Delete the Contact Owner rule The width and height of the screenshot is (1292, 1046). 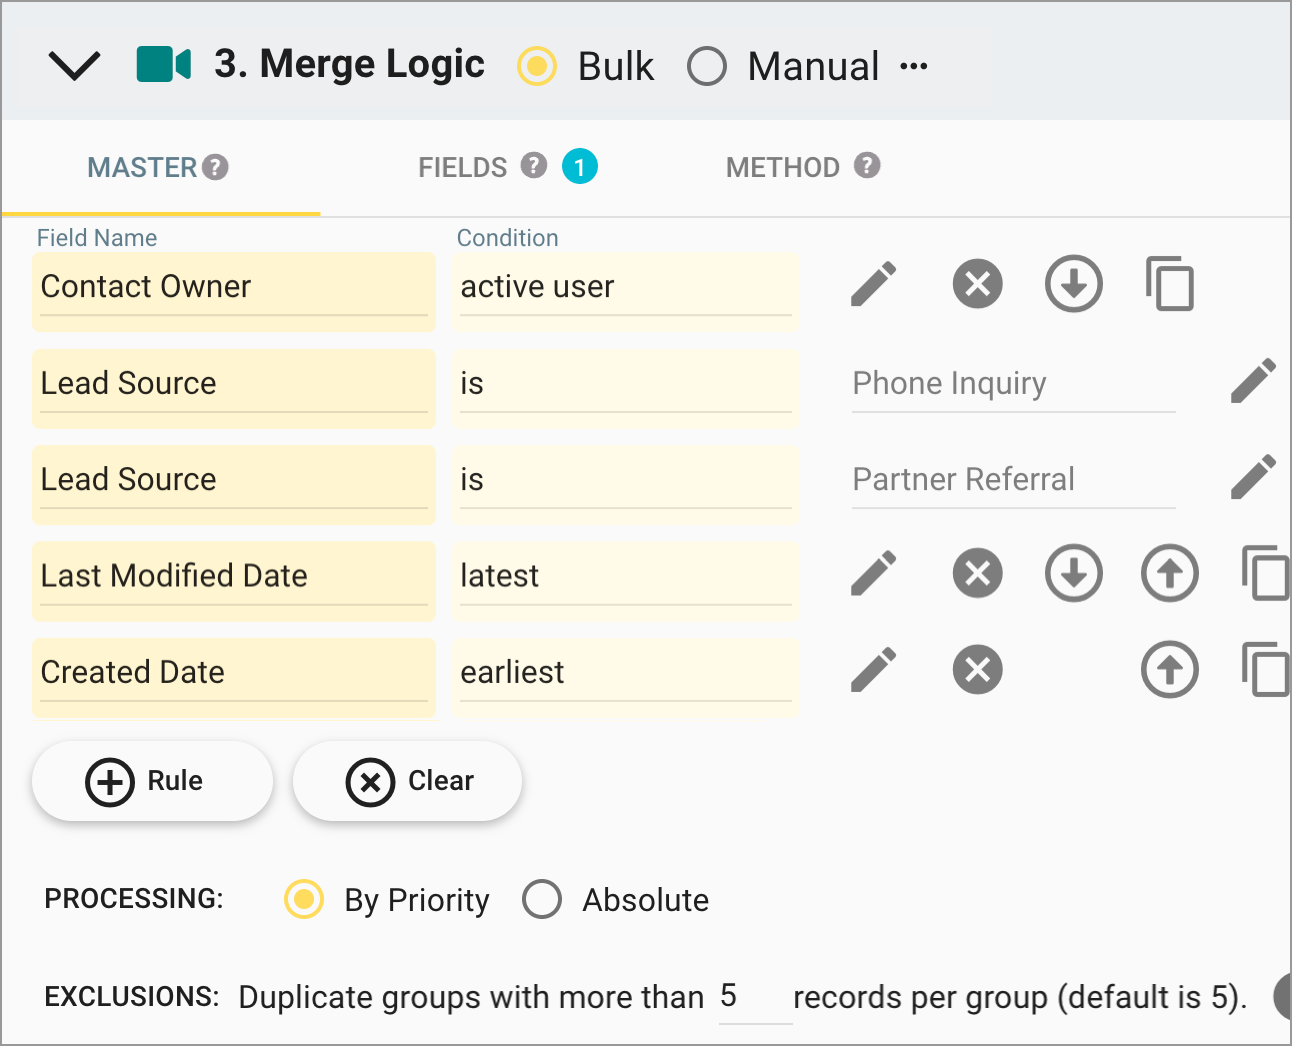click(x=977, y=284)
